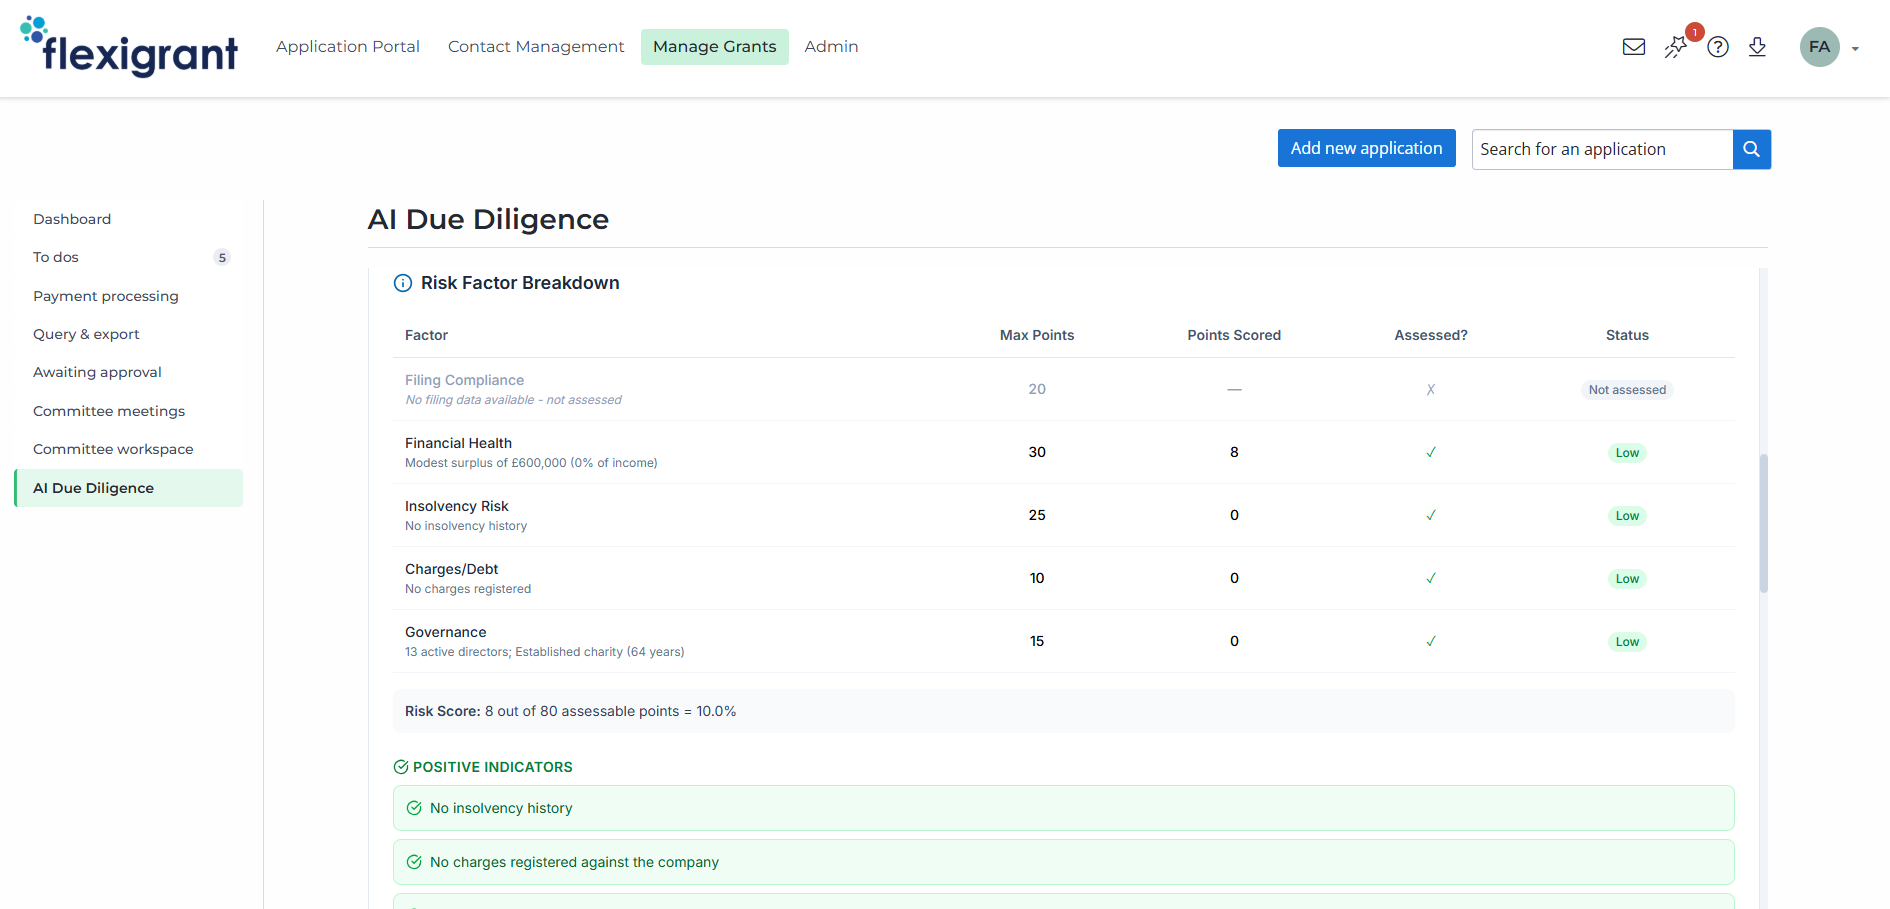Click the Insolvency Risk factor name
This screenshot has width=1890, height=909.
click(457, 506)
